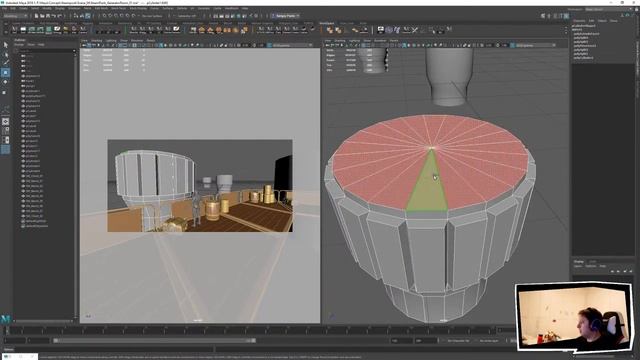Screen dimensions: 640x360
Task: Open the Create menu
Action: [23, 8]
